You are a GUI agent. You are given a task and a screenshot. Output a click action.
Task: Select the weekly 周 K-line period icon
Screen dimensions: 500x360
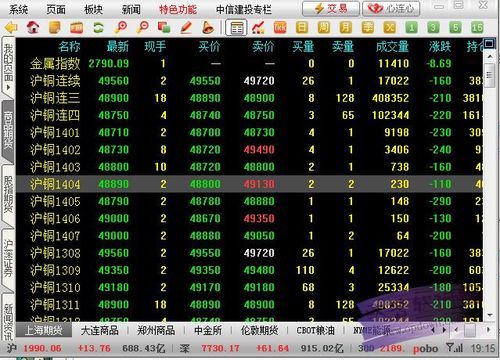click(324, 28)
